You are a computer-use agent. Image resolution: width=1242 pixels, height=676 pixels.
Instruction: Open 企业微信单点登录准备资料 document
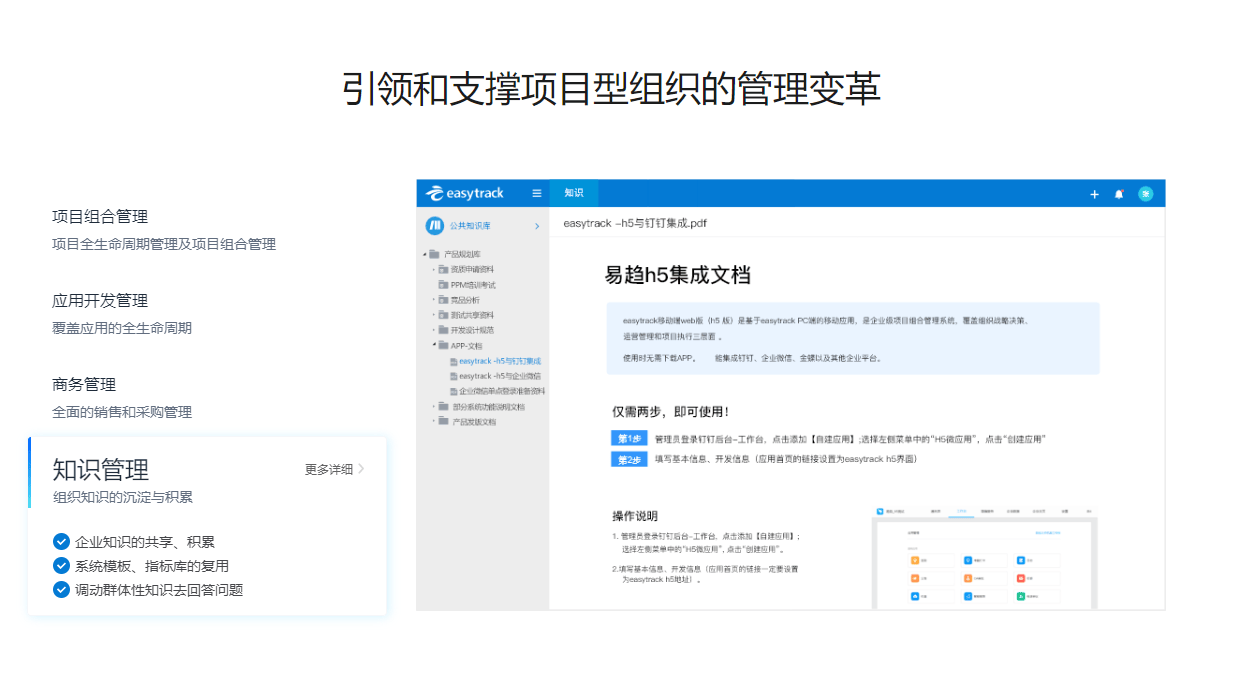(x=502, y=391)
